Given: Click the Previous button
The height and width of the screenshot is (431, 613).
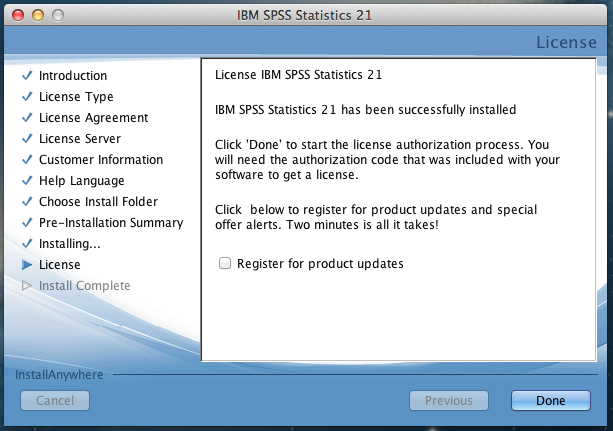Looking at the screenshot, I should point(449,401).
